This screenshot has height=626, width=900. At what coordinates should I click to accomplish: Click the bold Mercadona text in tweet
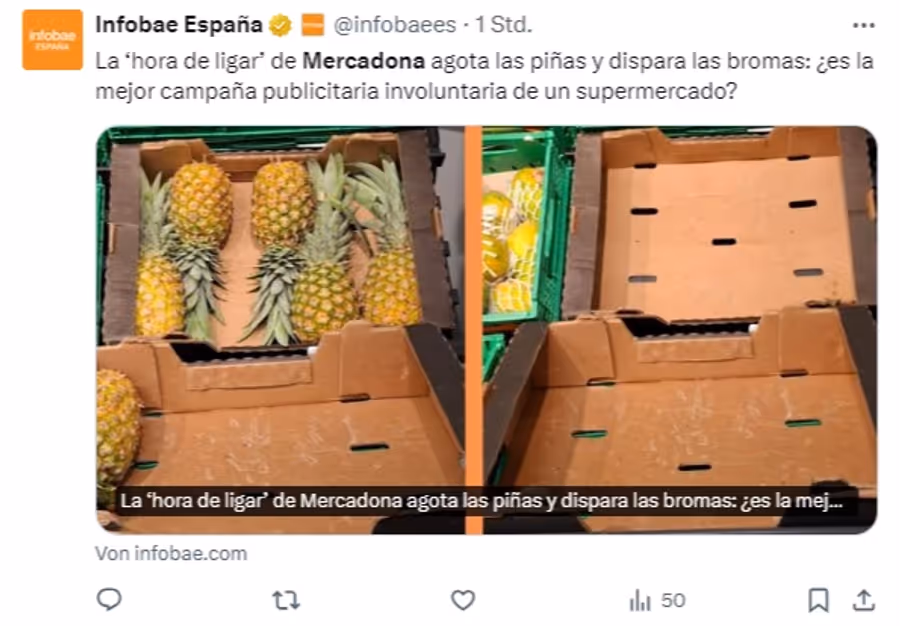(364, 61)
